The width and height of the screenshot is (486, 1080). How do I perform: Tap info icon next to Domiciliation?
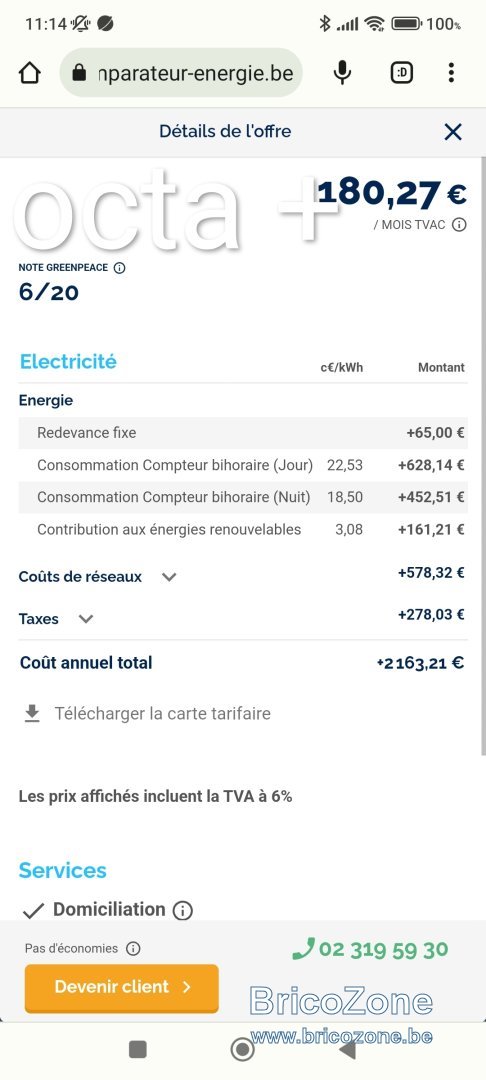[x=182, y=911]
